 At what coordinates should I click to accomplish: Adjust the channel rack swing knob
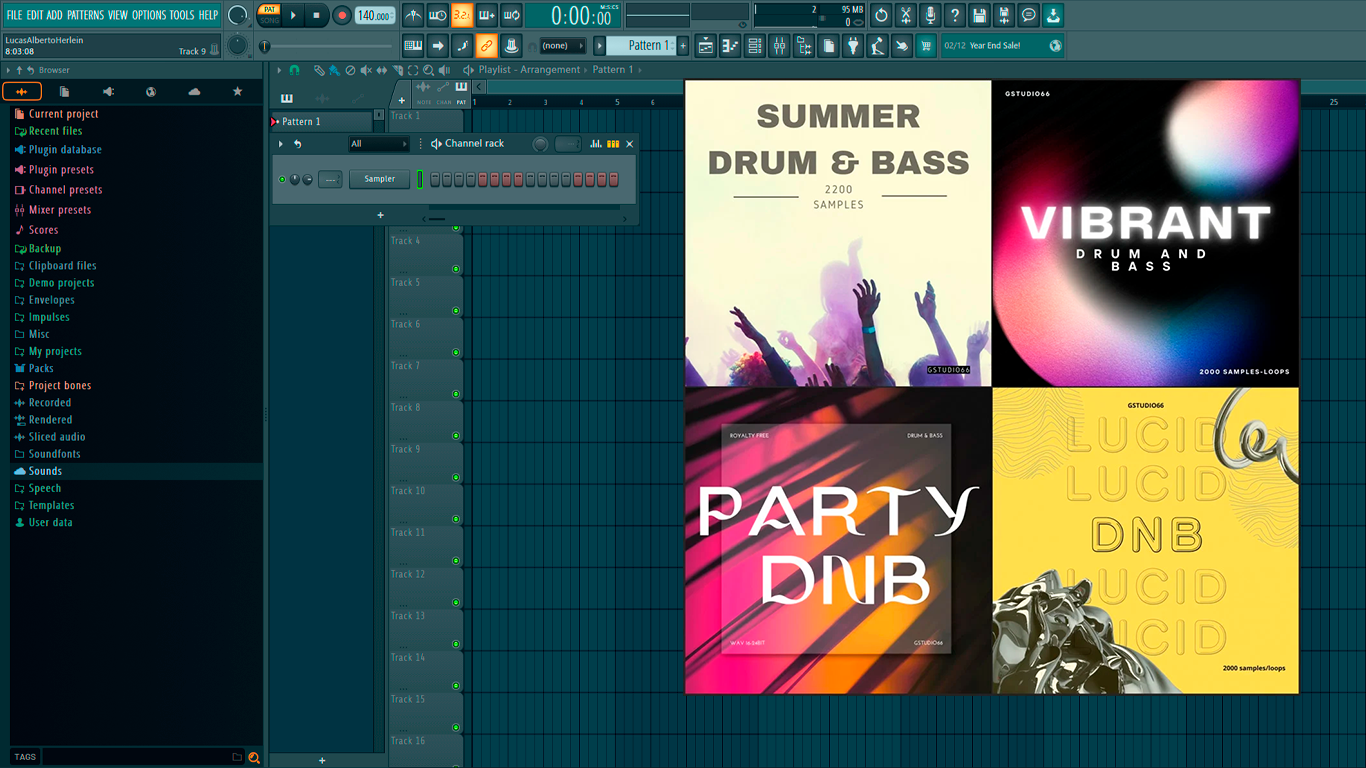tap(541, 144)
